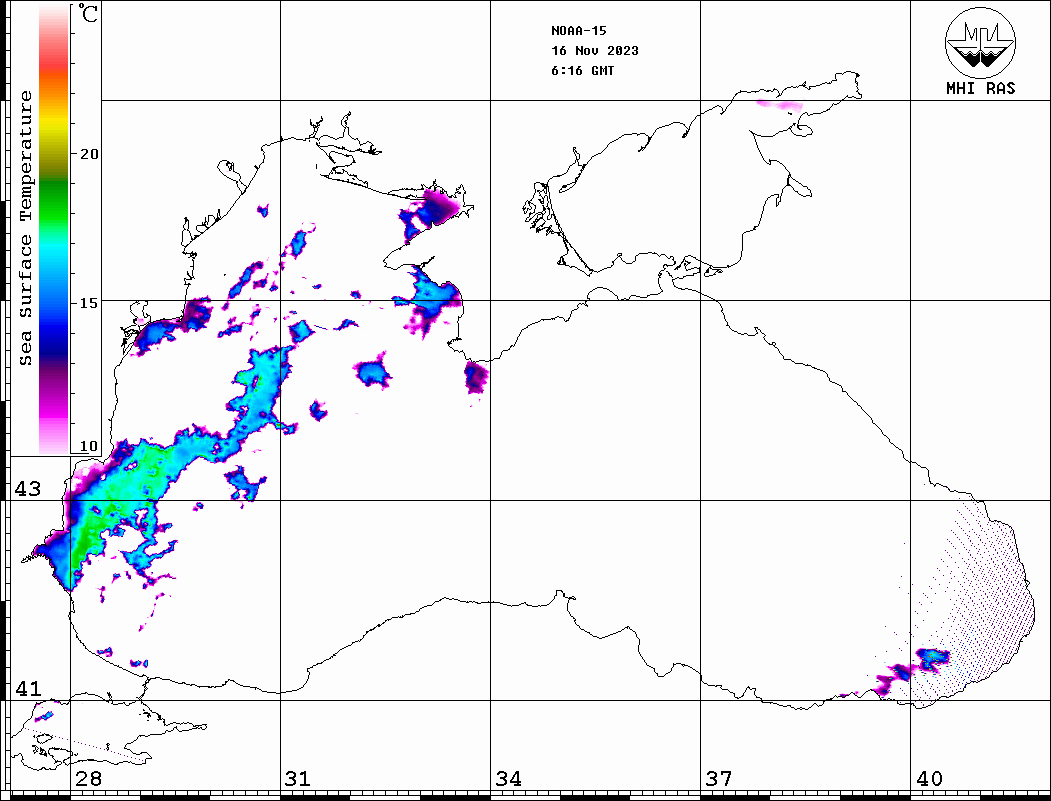Screen dimensions: 1051x801
Task: Click the 6:16 GMT time text
Action: click(582, 71)
